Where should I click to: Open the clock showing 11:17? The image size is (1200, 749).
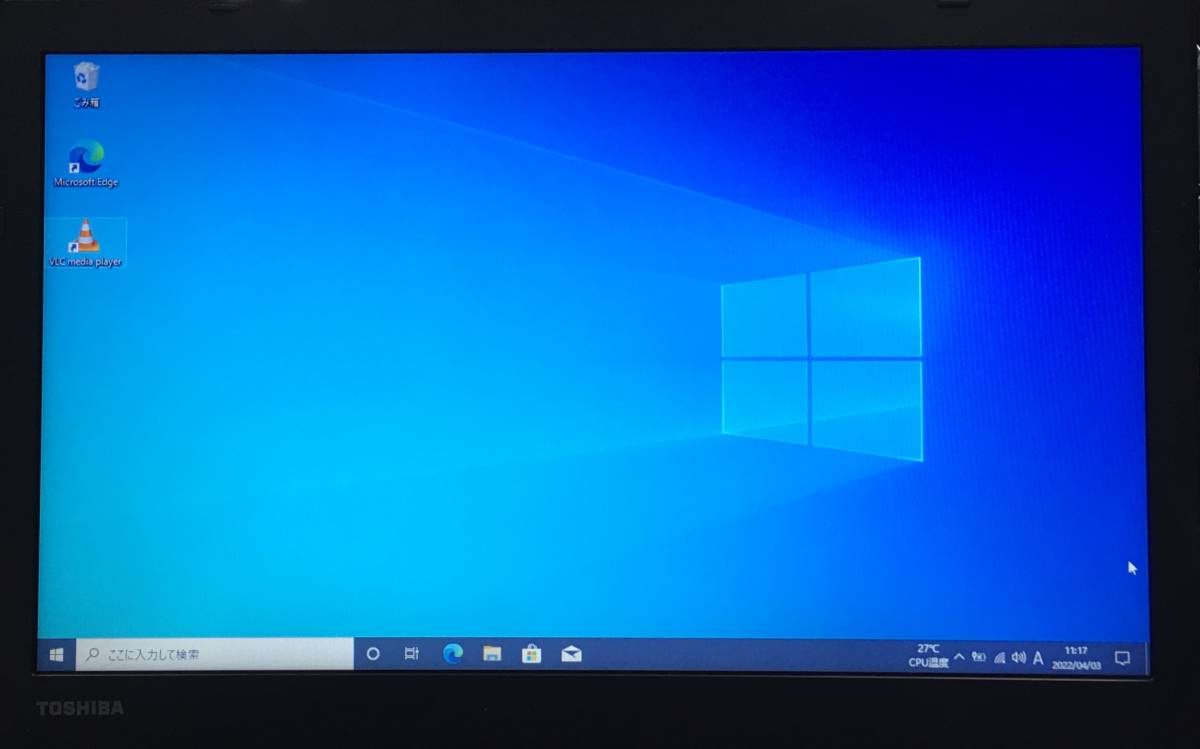click(x=1076, y=657)
